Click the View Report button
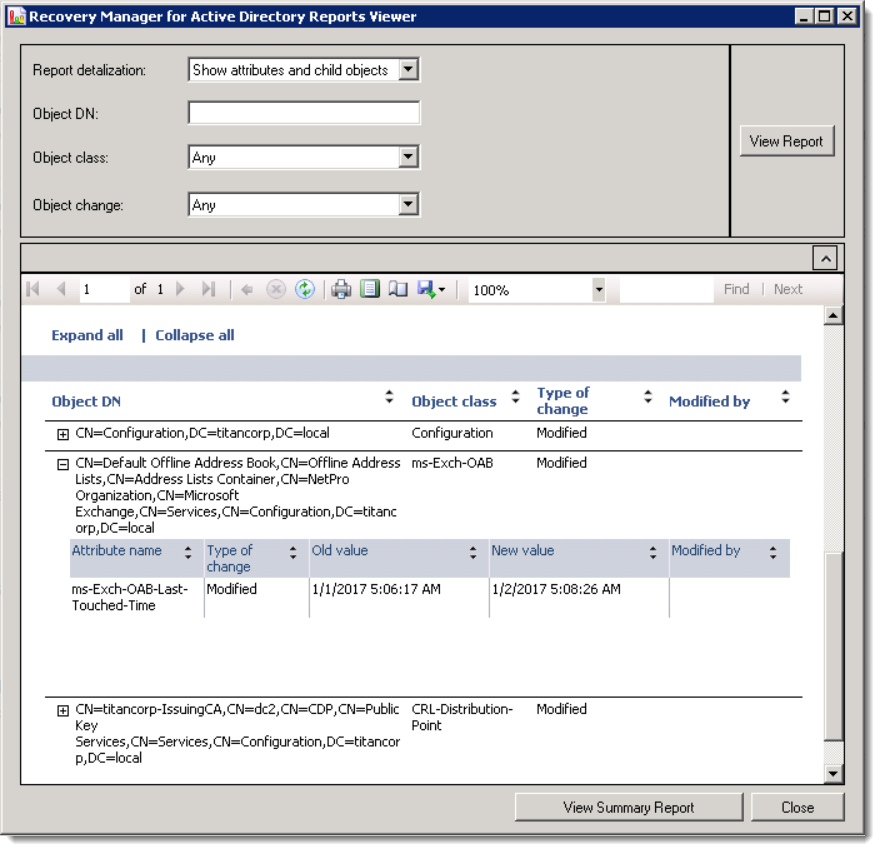This screenshot has height=851, width=880. coord(786,141)
